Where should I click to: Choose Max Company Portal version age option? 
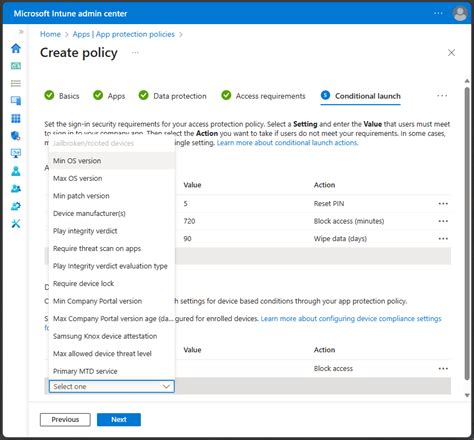click(112, 319)
